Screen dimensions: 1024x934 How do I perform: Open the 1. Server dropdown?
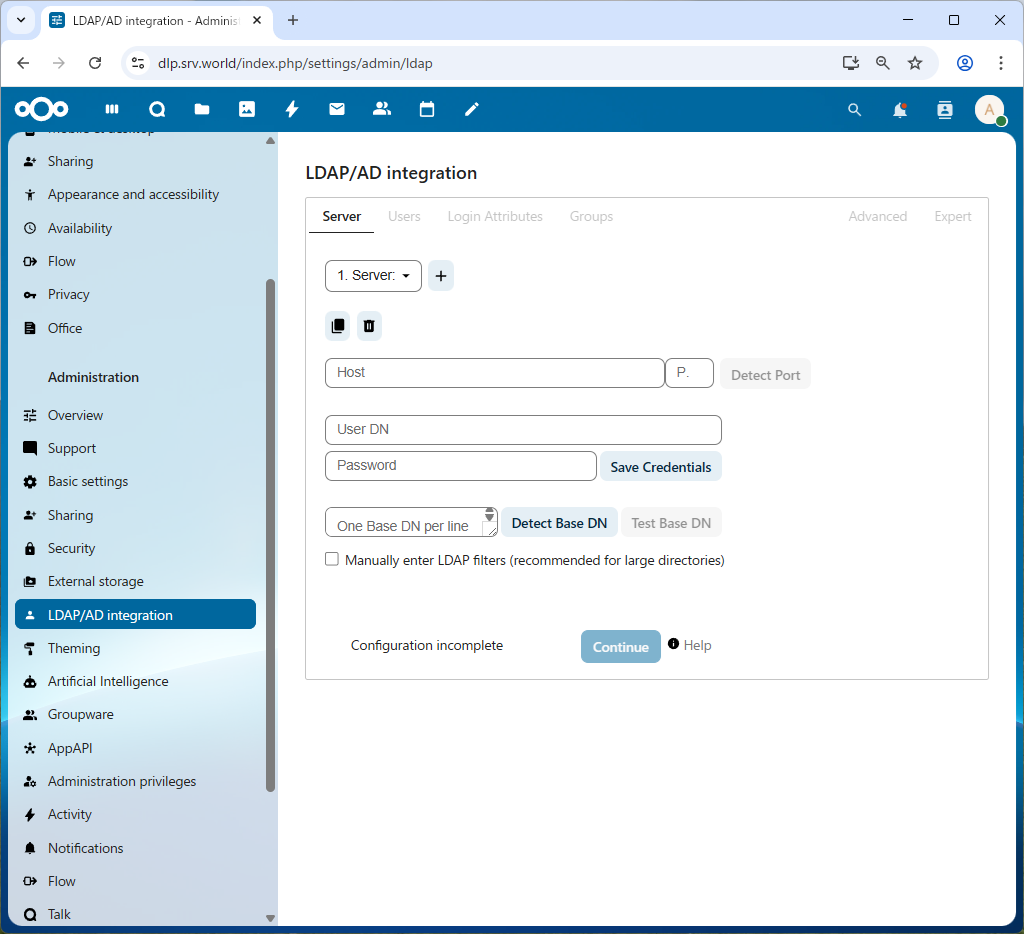(374, 276)
